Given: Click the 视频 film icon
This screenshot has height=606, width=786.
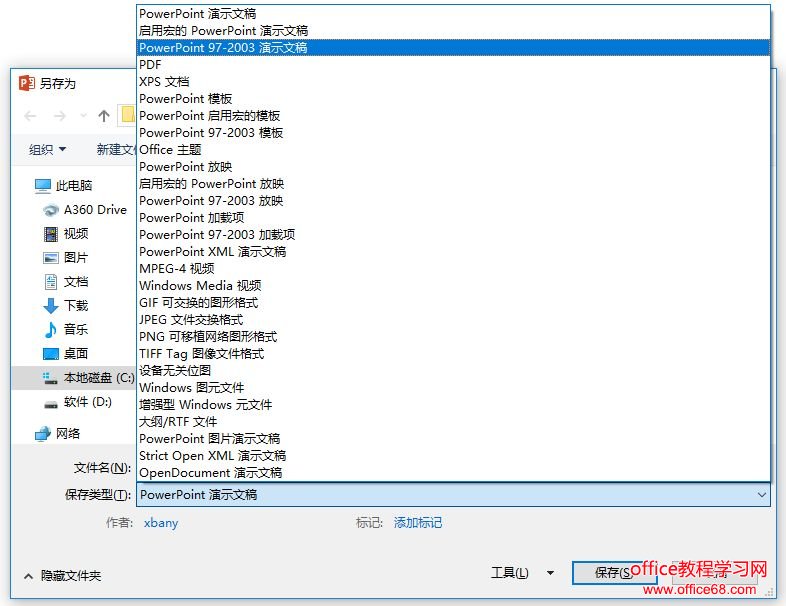Looking at the screenshot, I should pos(51,234).
